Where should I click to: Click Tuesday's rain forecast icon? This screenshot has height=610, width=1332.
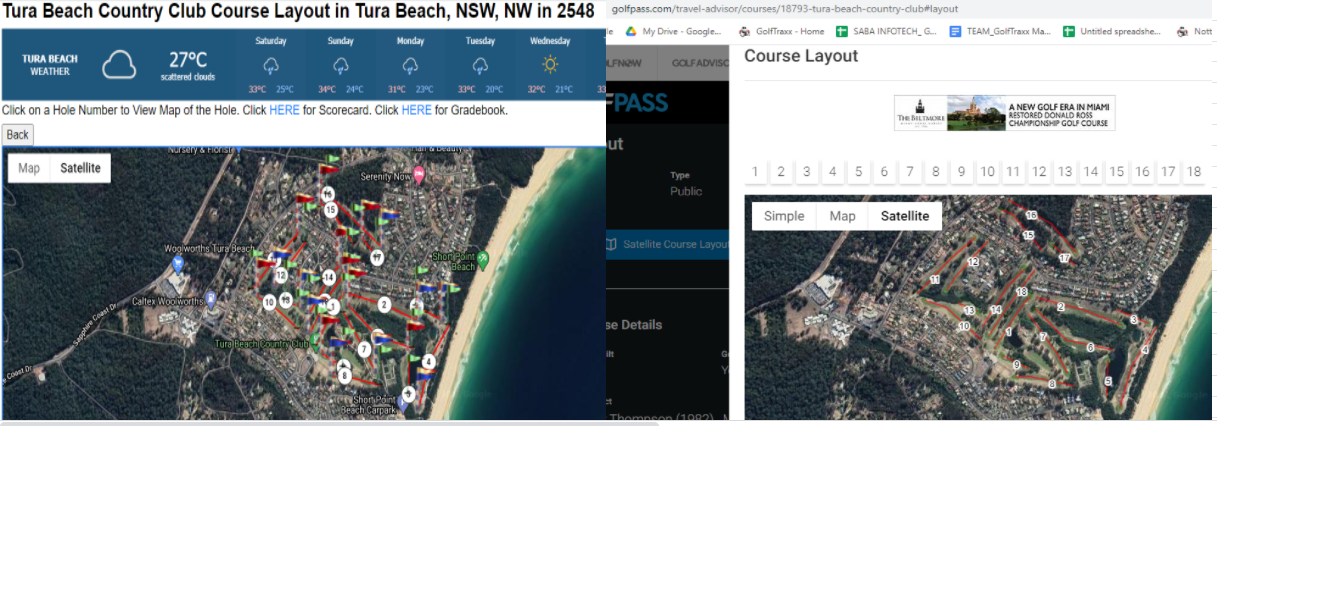tap(480, 65)
